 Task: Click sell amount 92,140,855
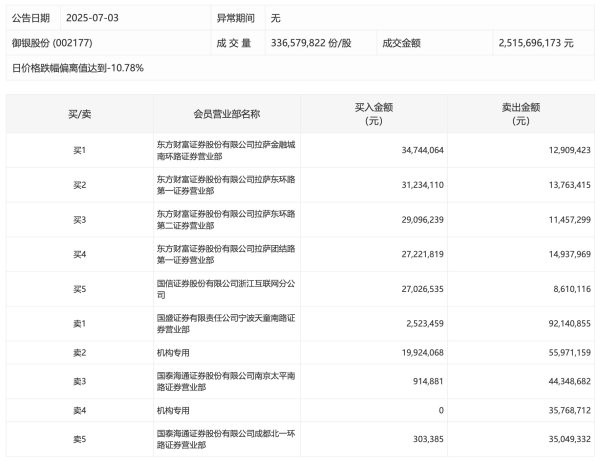[x=570, y=324]
